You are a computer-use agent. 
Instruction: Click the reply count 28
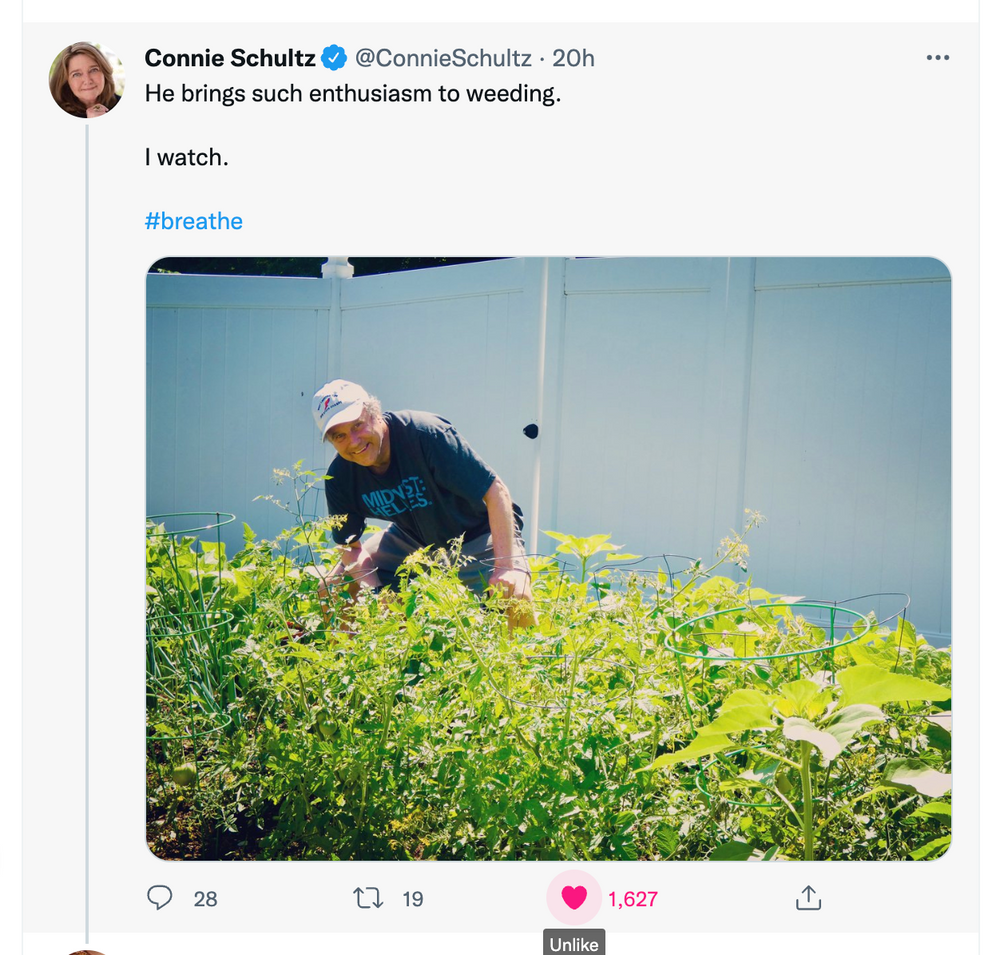tap(205, 899)
